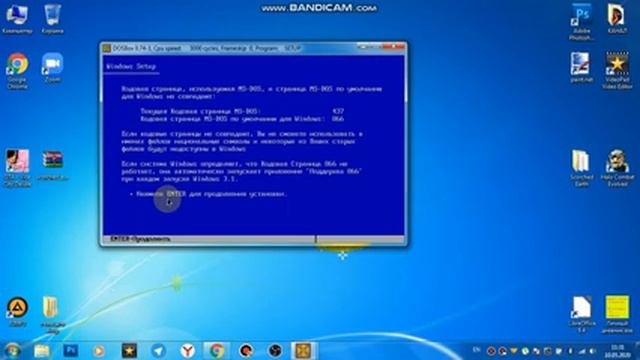Launch the Zoom desktop shortcut
Viewport: 640px width, 360px height.
pos(53,67)
